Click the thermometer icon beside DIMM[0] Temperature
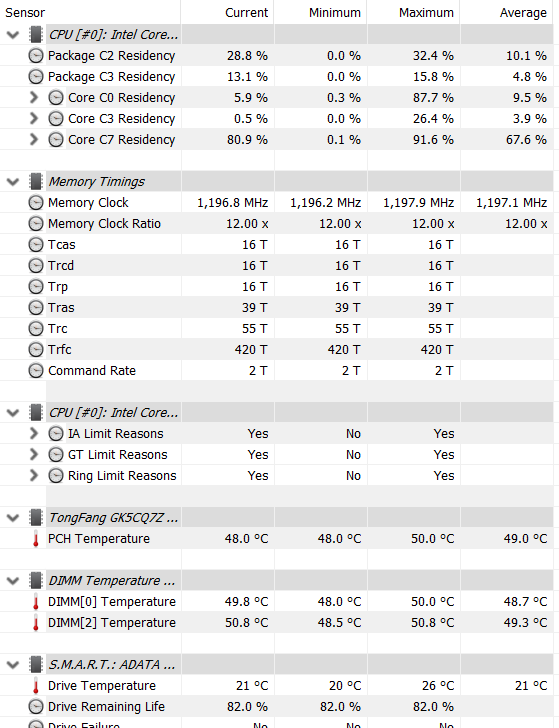 pos(36,602)
